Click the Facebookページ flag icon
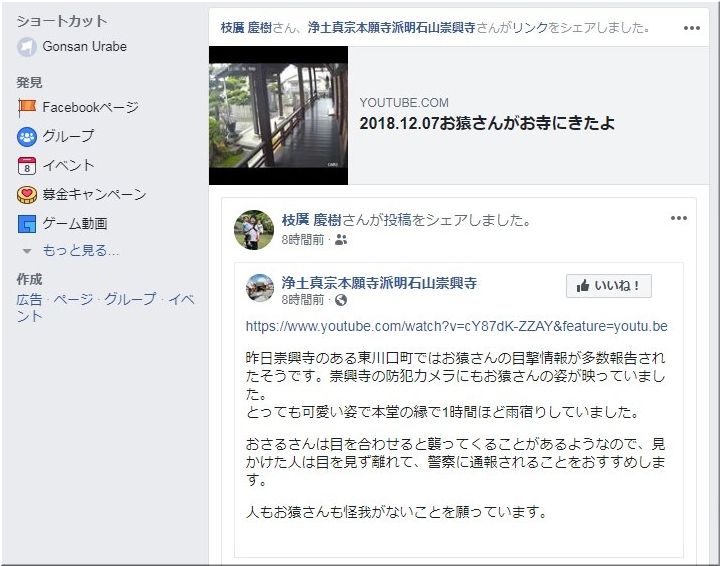Image resolution: width=720 pixels, height=566 pixels. (27, 107)
